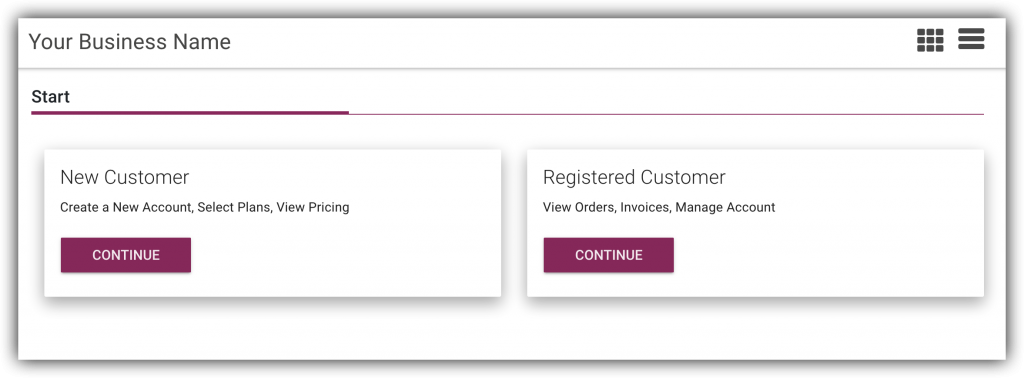Click the Invoices text
Screen dimensions: 1024x378
coord(644,208)
